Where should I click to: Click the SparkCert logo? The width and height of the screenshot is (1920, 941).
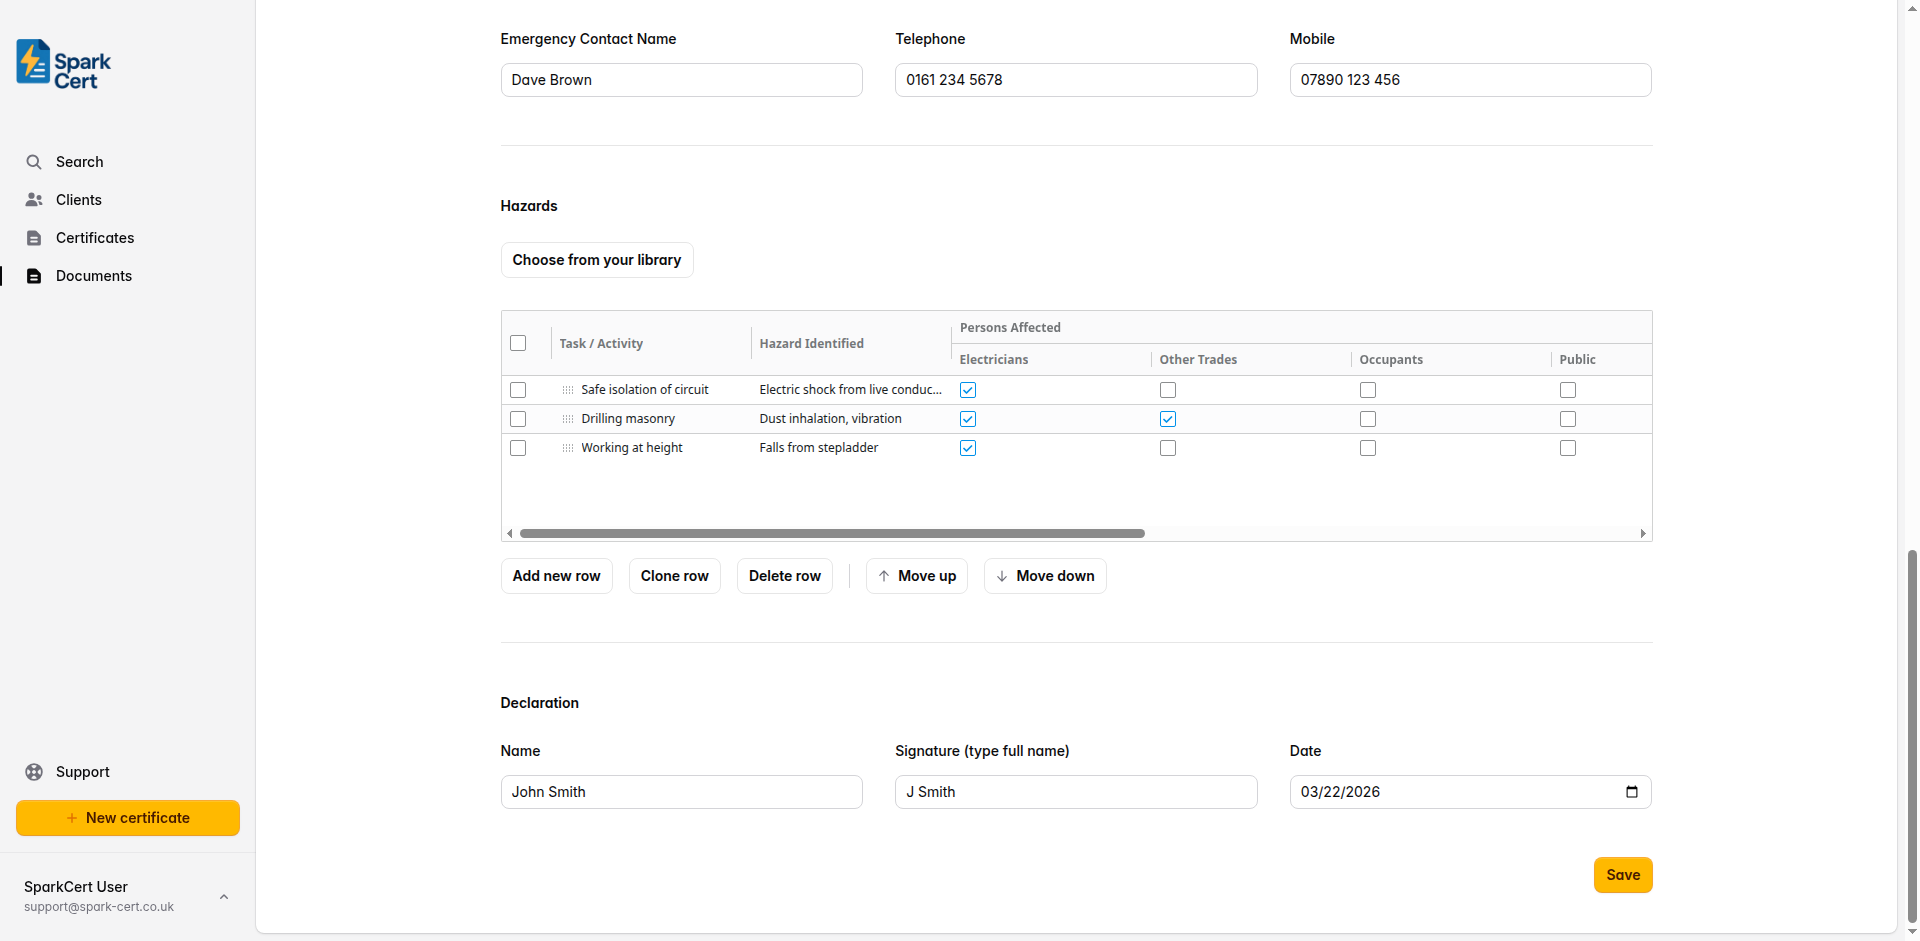click(x=61, y=63)
